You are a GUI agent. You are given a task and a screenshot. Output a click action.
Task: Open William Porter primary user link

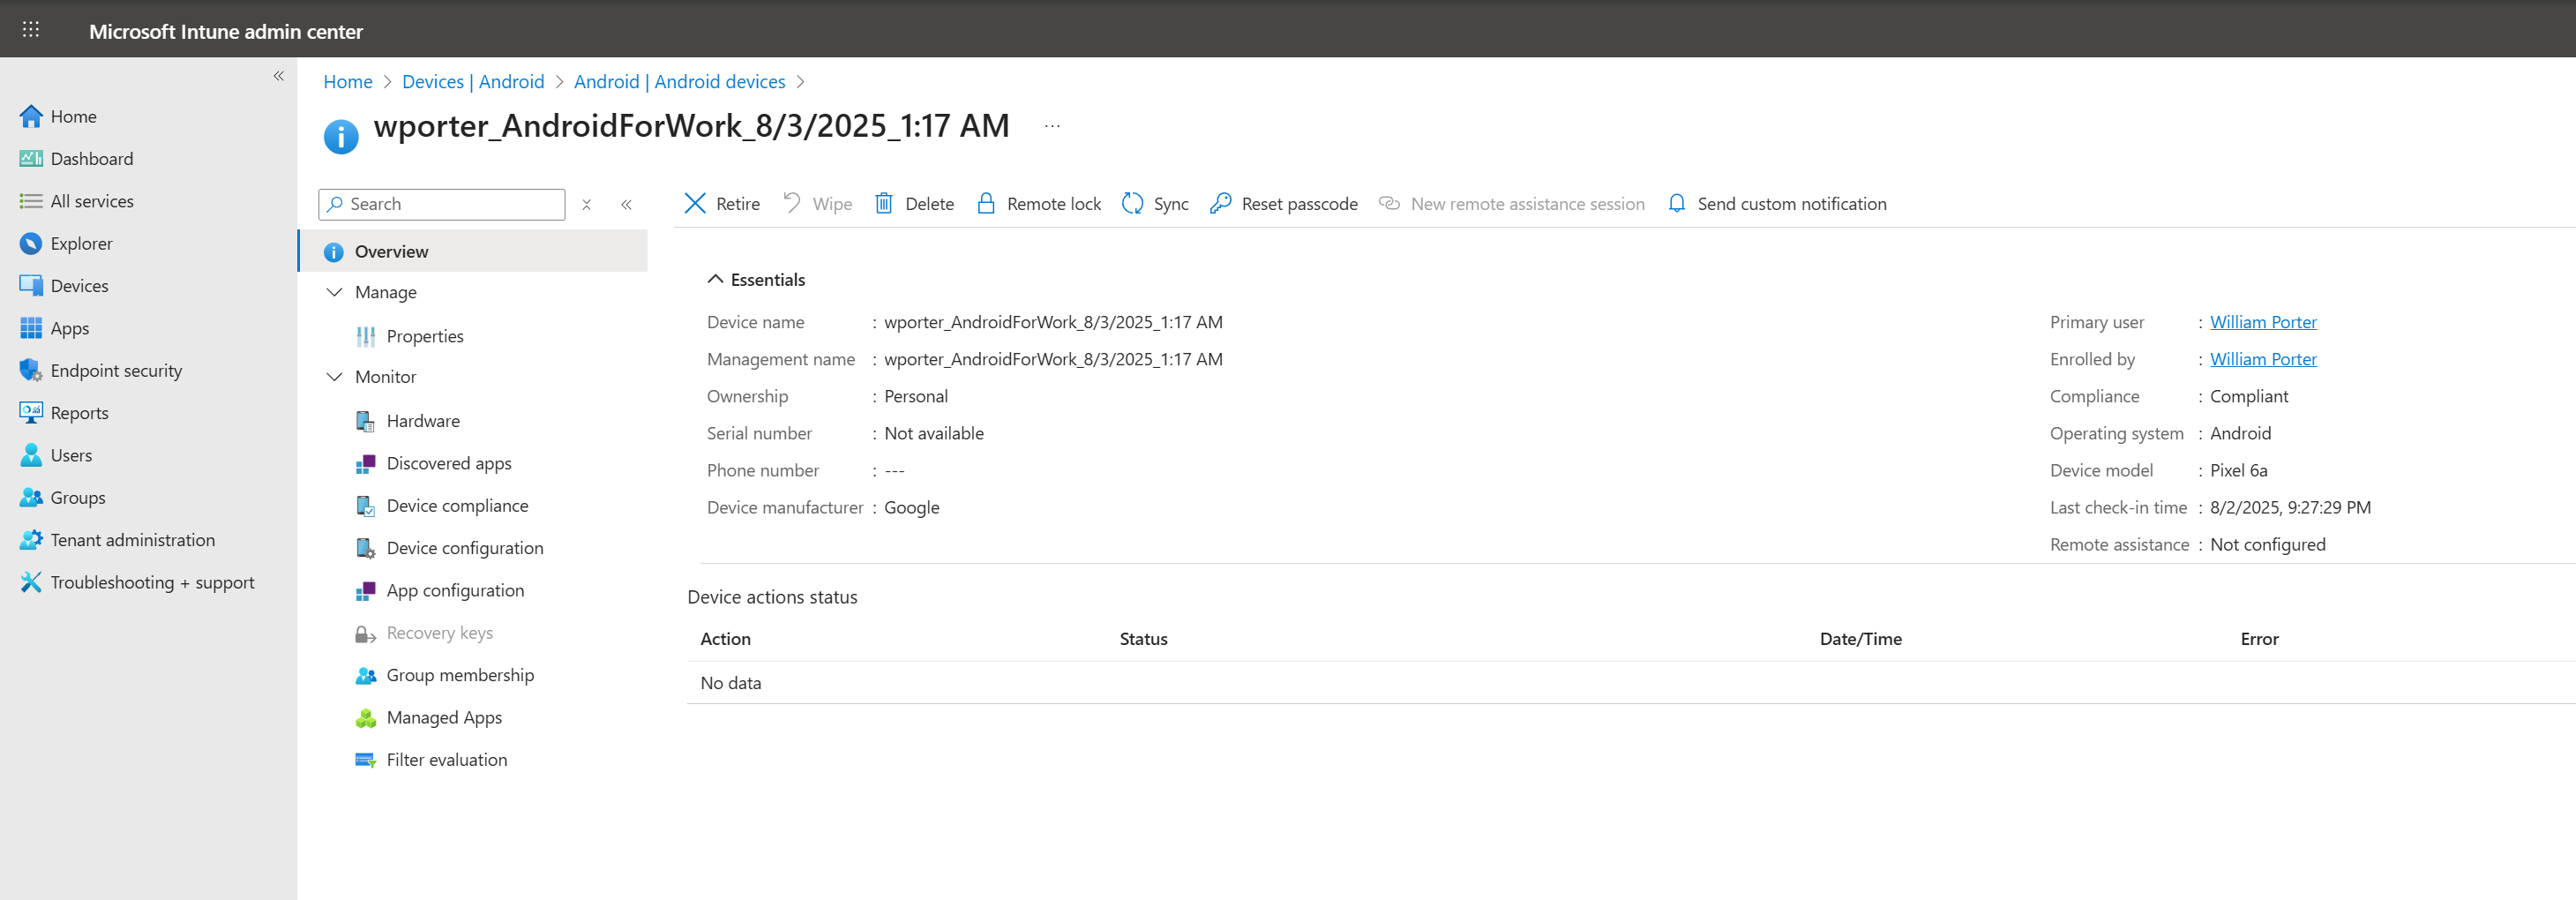[2263, 322]
